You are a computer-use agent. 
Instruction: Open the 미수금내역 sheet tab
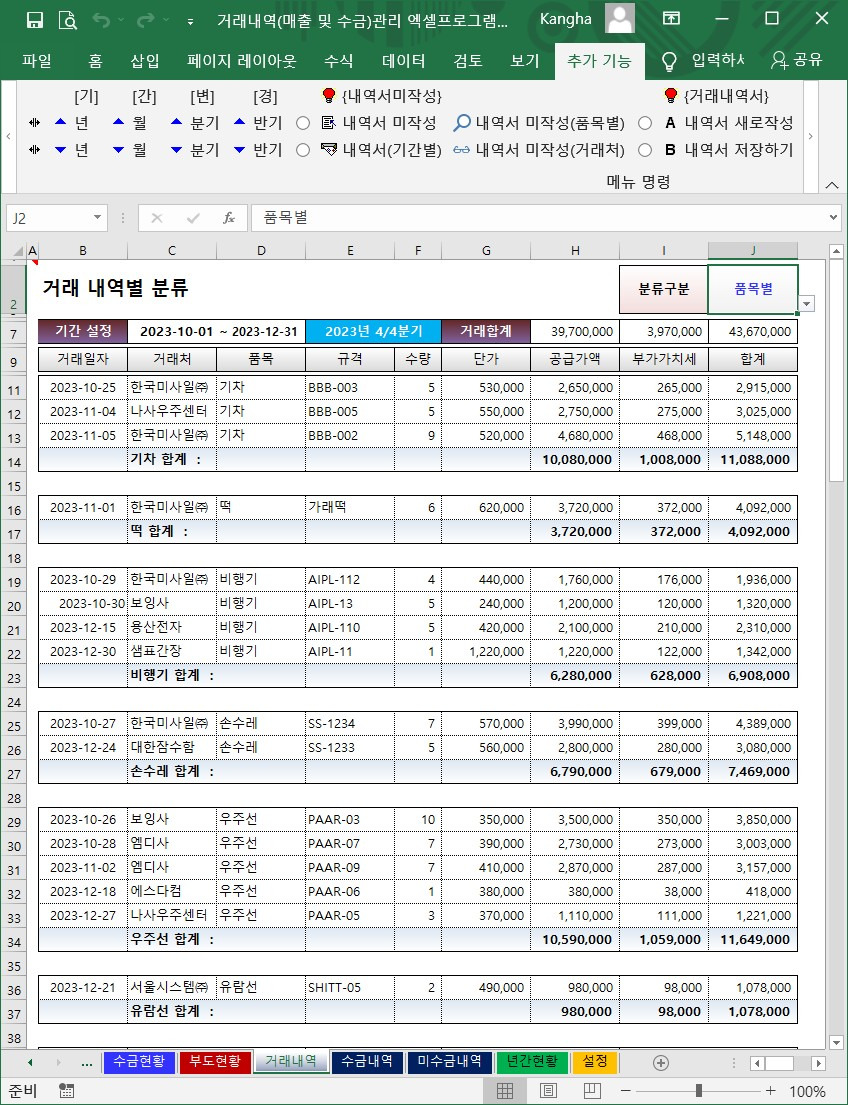point(449,1061)
